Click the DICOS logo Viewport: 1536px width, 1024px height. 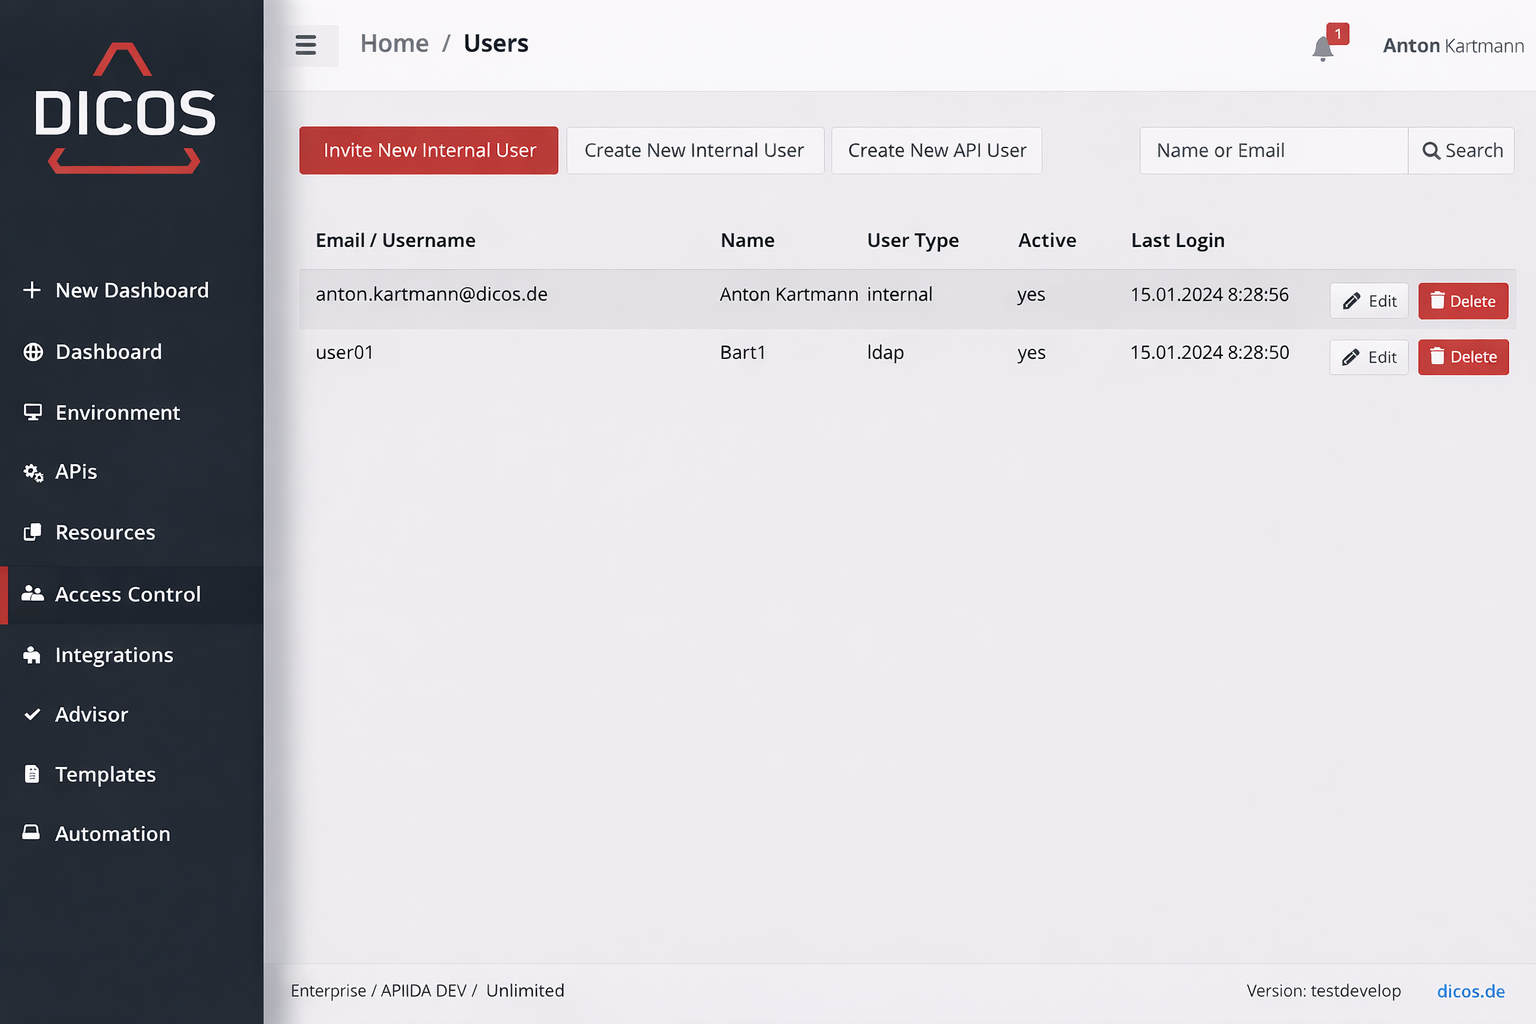point(125,108)
